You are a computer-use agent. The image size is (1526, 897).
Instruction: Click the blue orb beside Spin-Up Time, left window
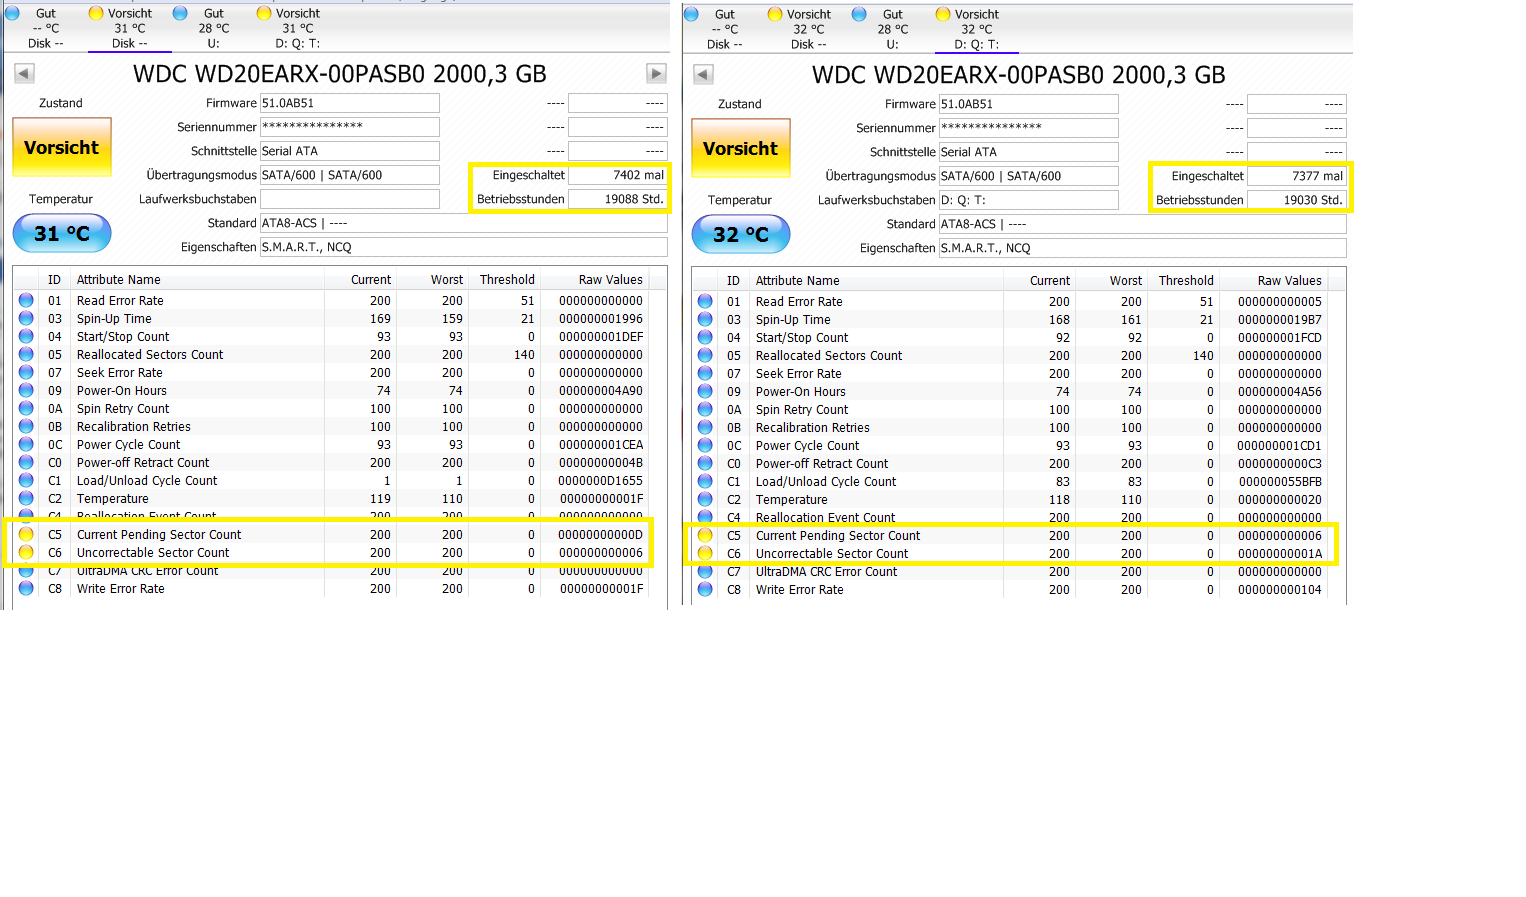26,318
